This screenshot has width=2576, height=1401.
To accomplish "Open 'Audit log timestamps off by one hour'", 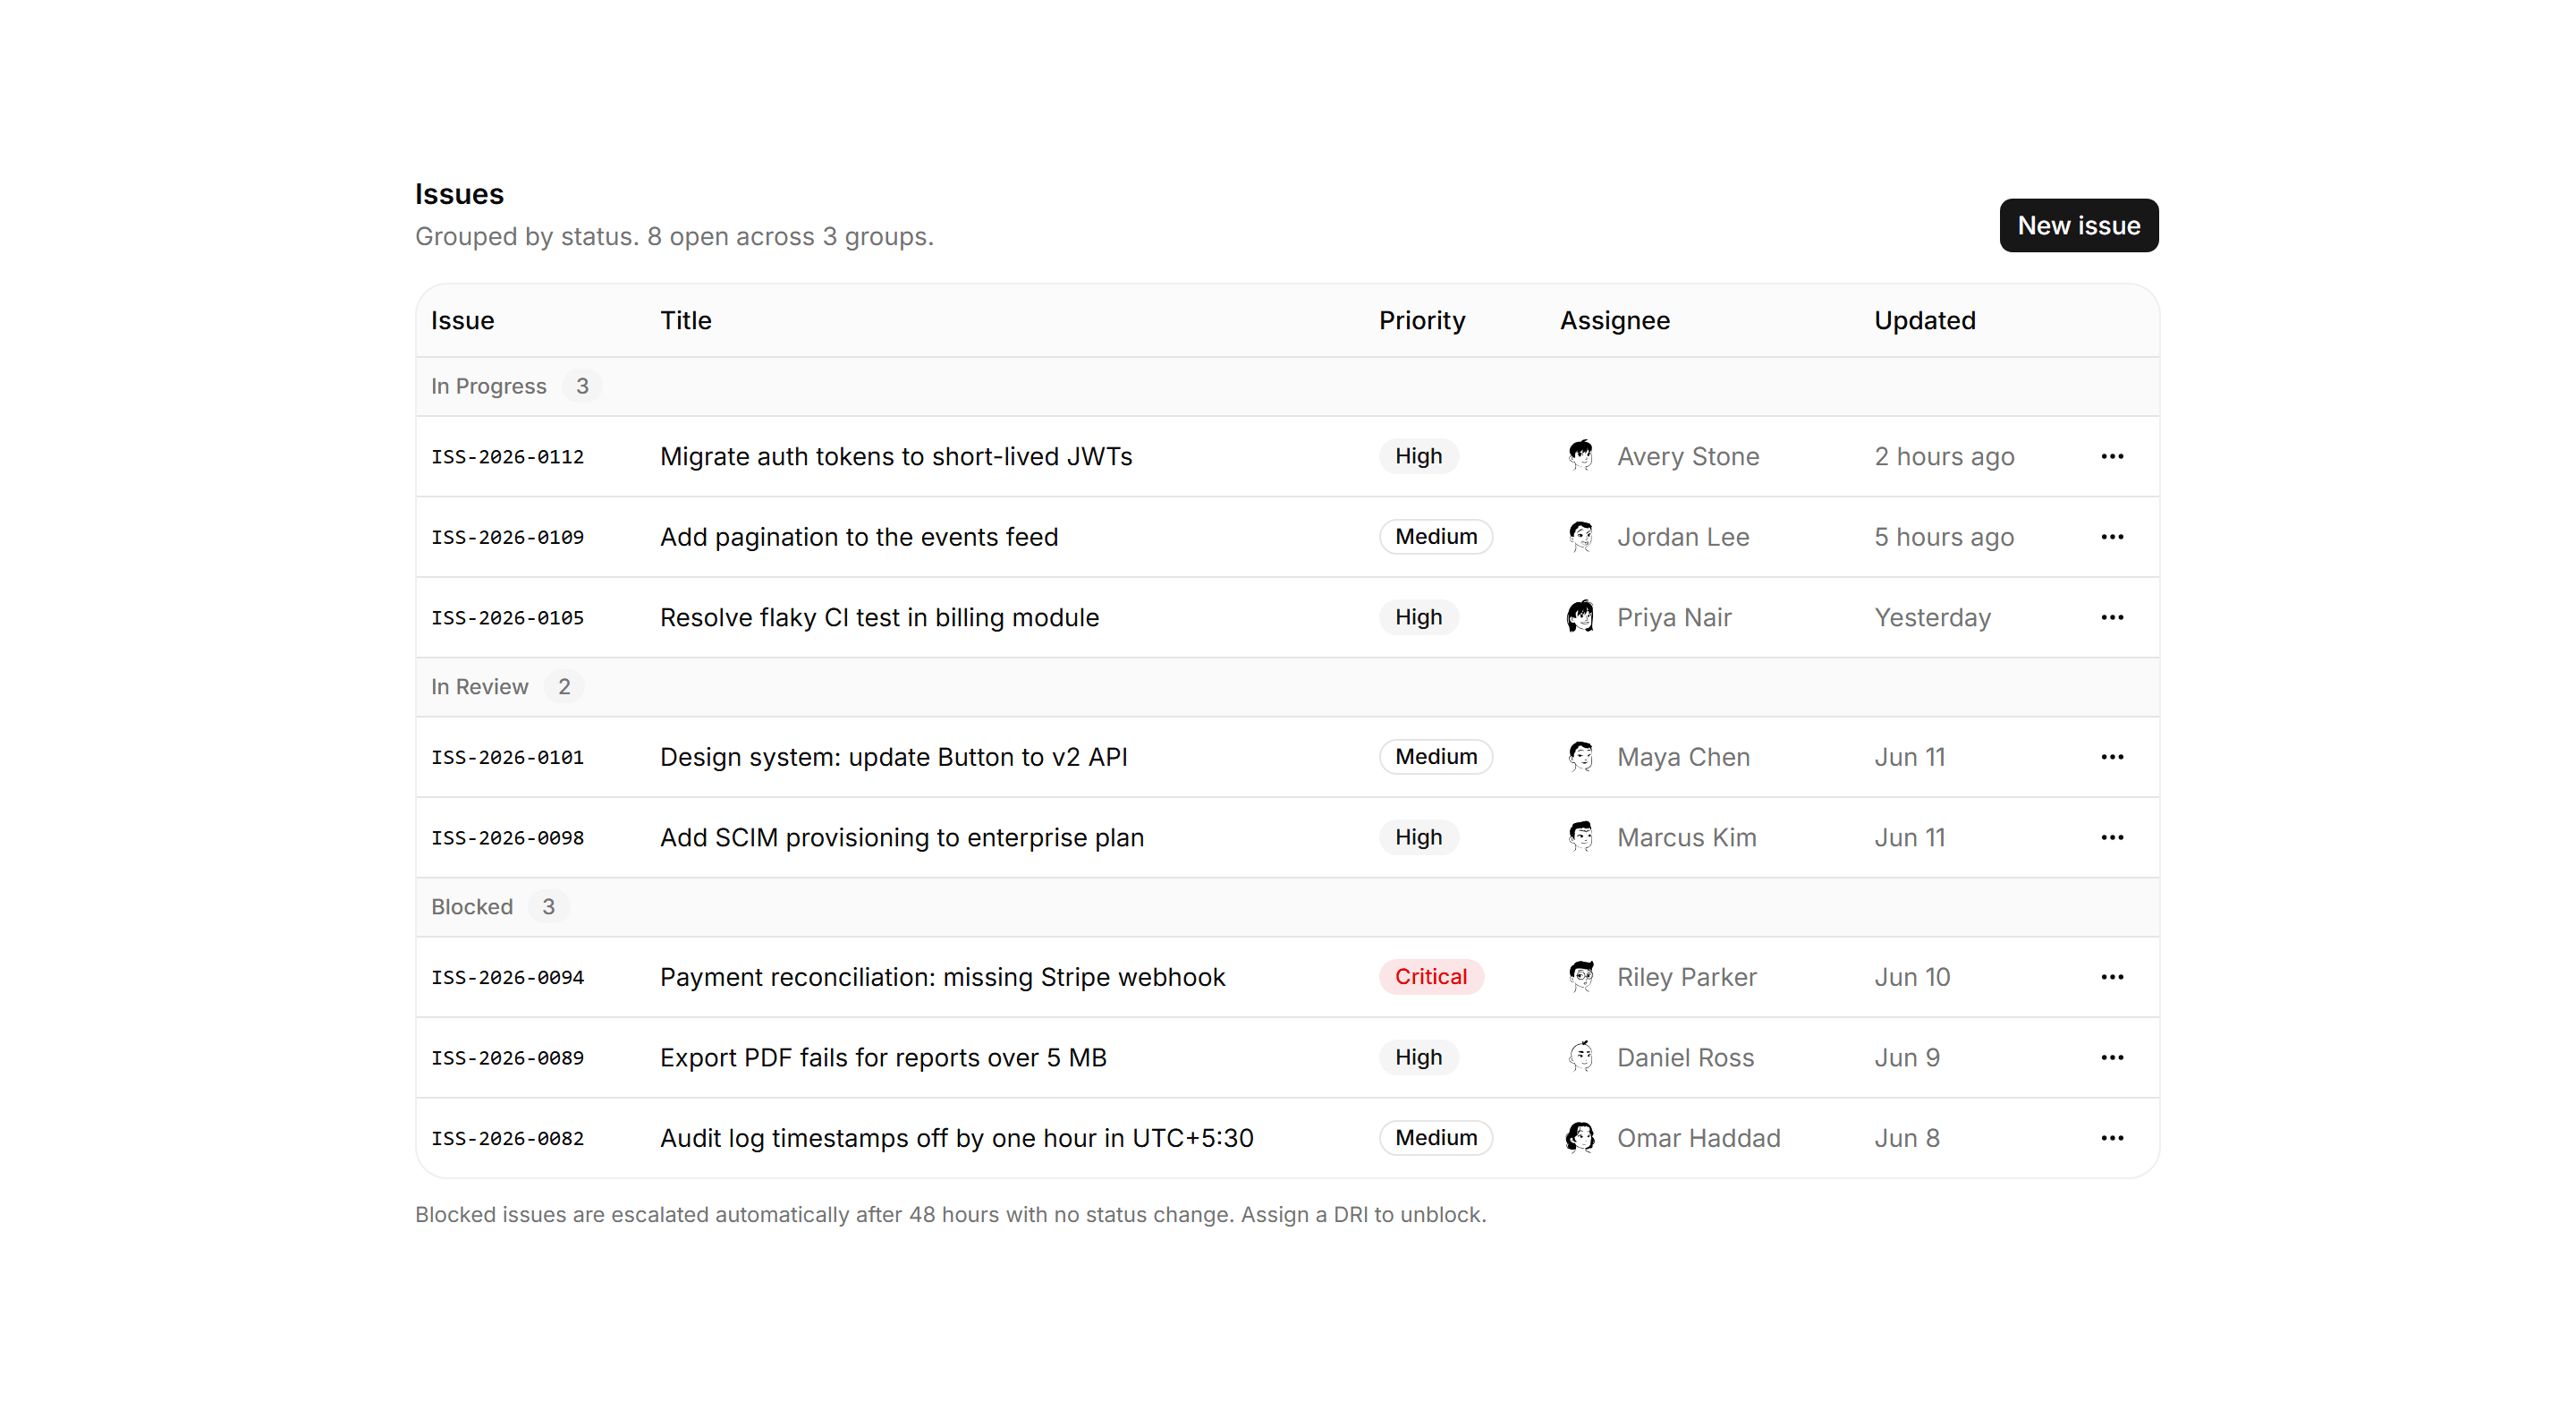I will point(956,1138).
